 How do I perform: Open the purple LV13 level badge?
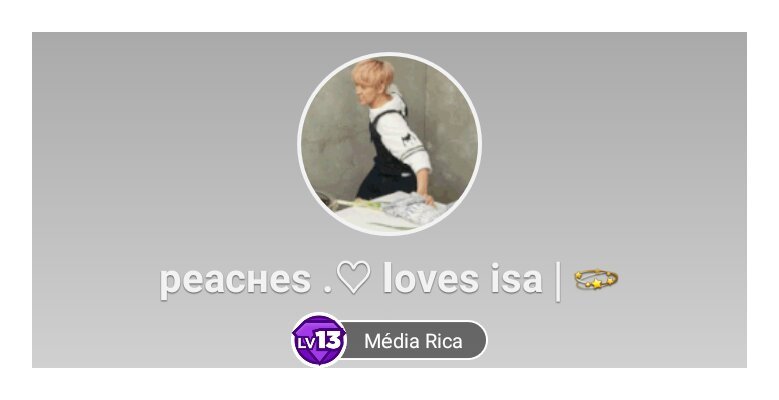[319, 340]
